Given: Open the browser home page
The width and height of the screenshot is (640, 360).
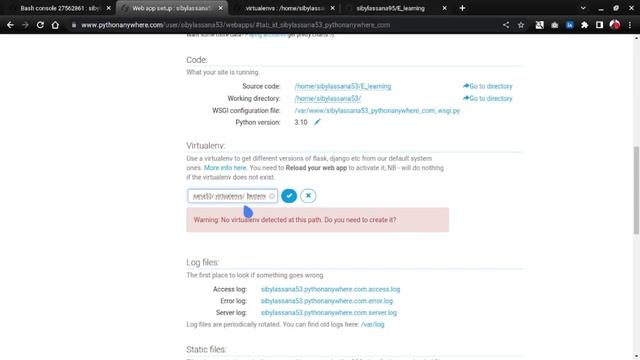Looking at the screenshot, I should (x=55, y=25).
